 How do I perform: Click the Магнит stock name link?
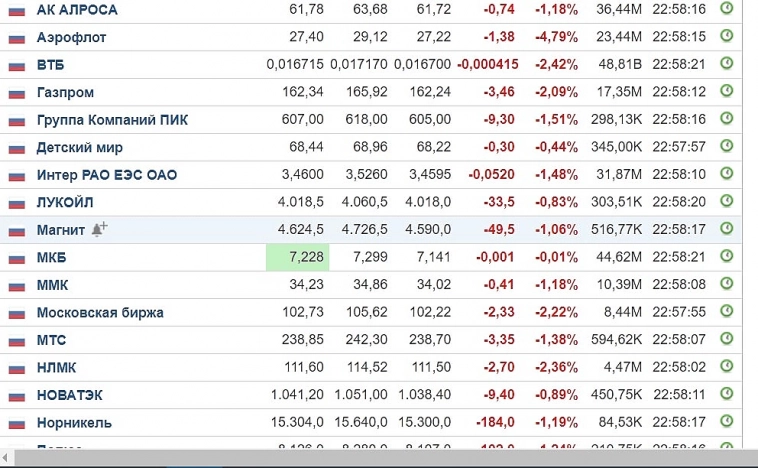tap(61, 230)
